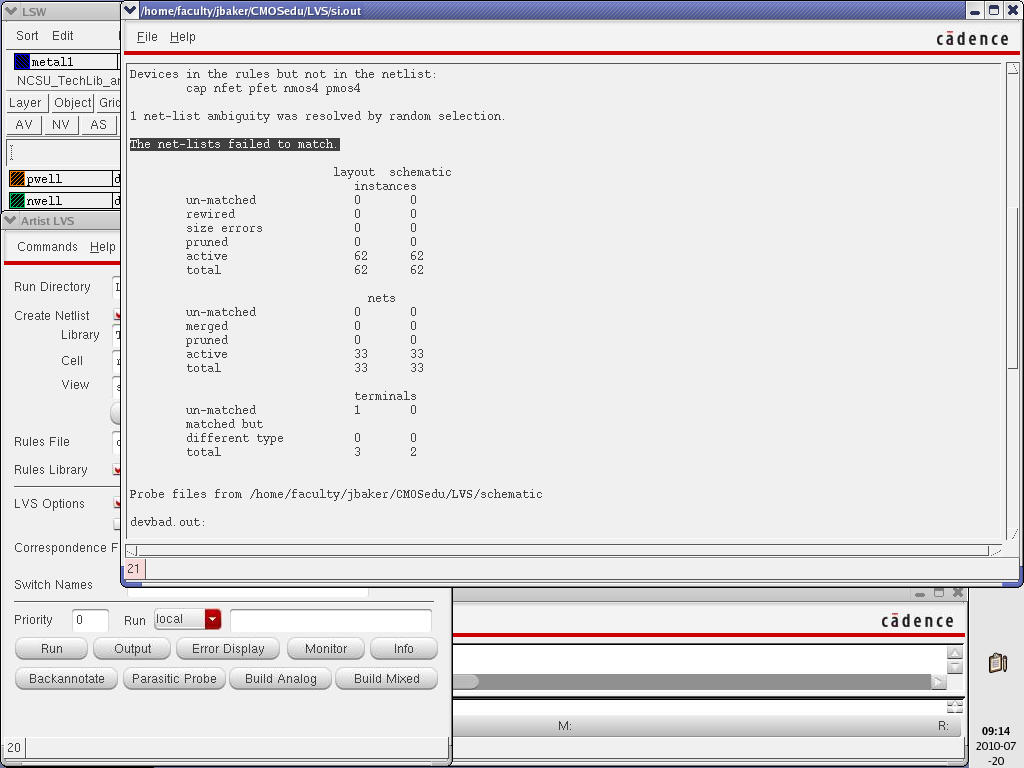This screenshot has height=768, width=1024.
Task: Open the Commands menu in Artist LVS
Action: tap(47, 247)
